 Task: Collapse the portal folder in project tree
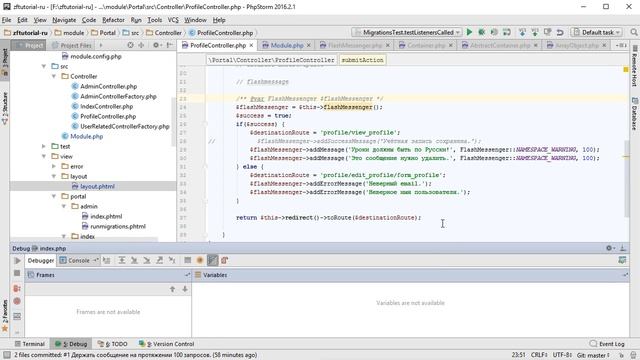(x=53, y=196)
